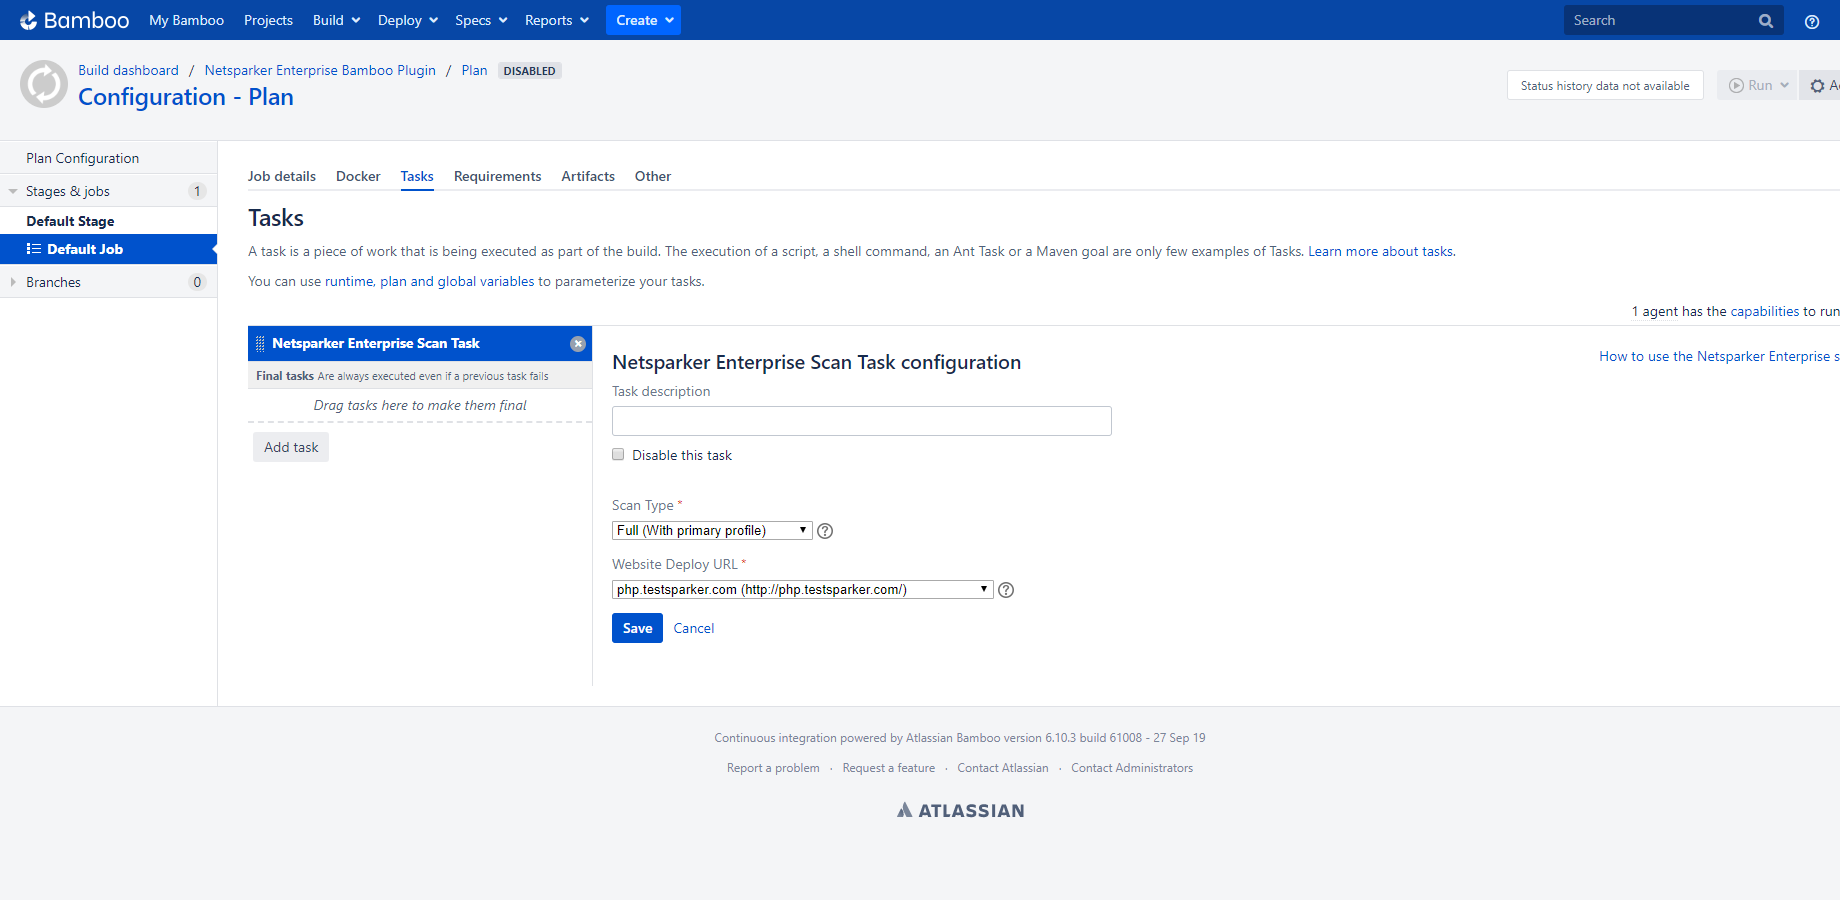Click the capabilities link
This screenshot has width=1840, height=900.
pyautogui.click(x=1764, y=312)
